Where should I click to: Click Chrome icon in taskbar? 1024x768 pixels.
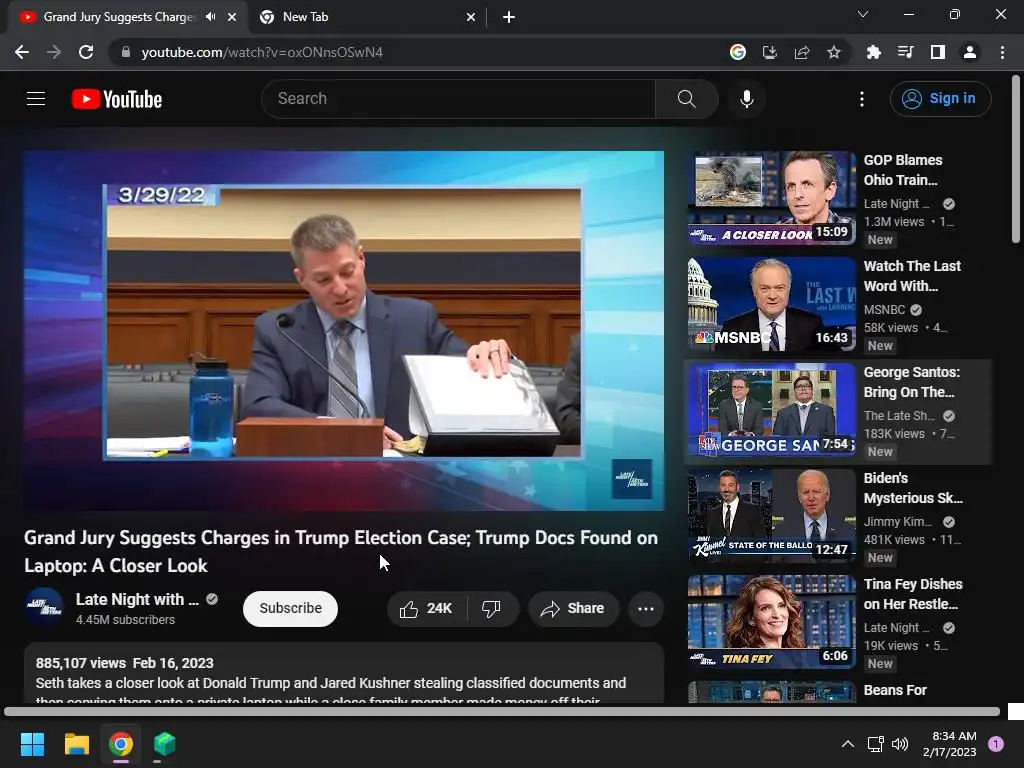[121, 744]
